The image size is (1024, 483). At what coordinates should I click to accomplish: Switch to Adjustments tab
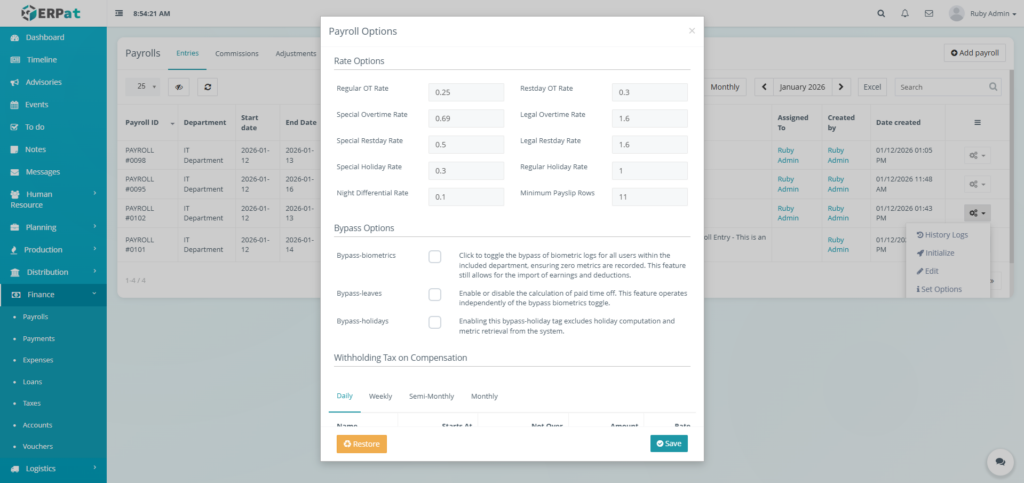(x=296, y=54)
